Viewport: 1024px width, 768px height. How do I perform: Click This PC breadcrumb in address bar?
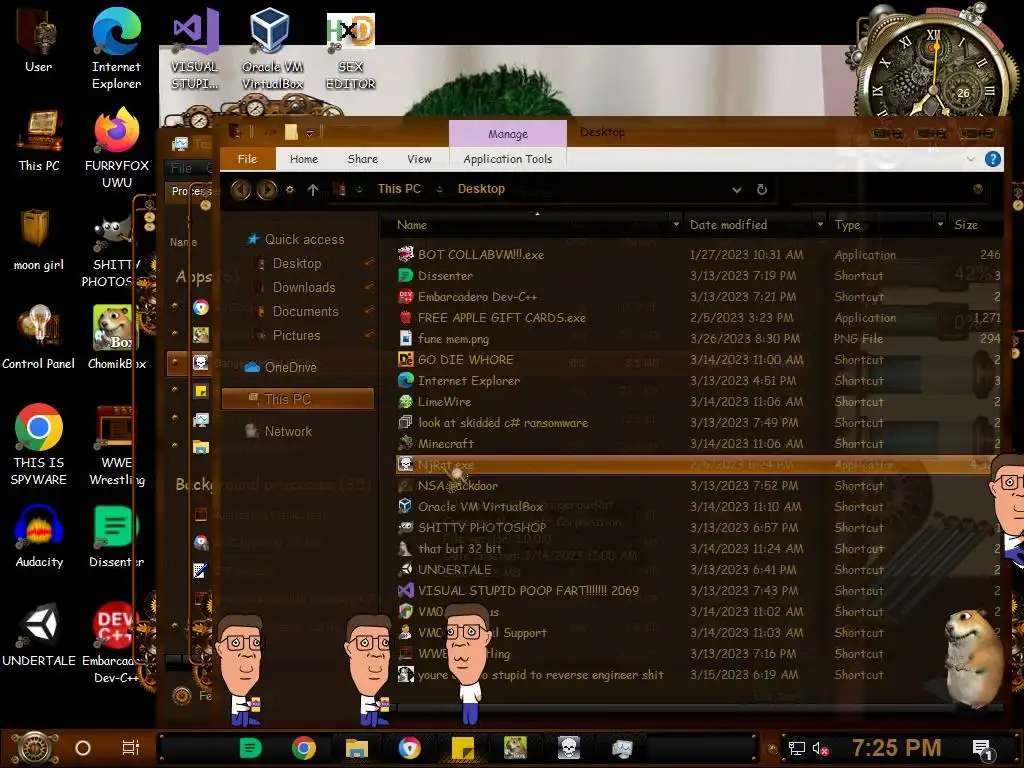tap(399, 189)
